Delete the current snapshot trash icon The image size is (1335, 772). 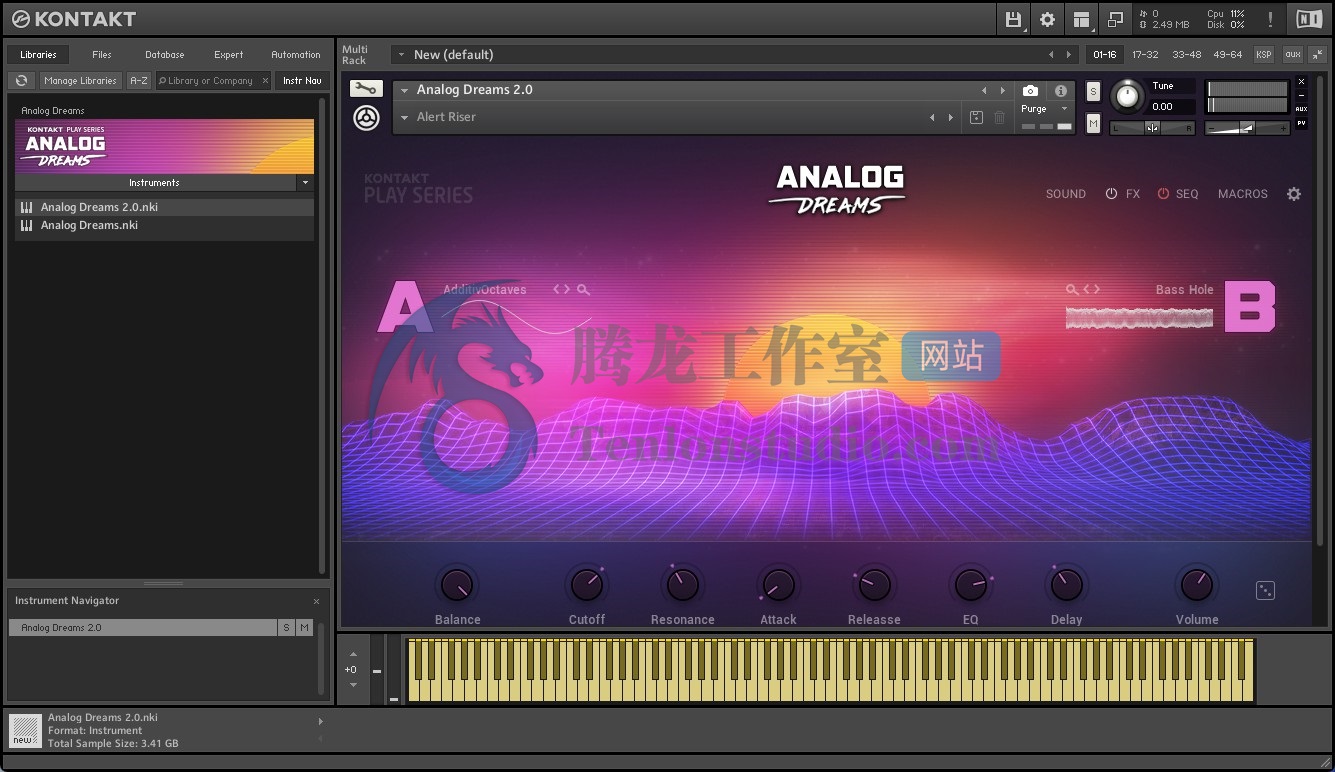(x=999, y=117)
